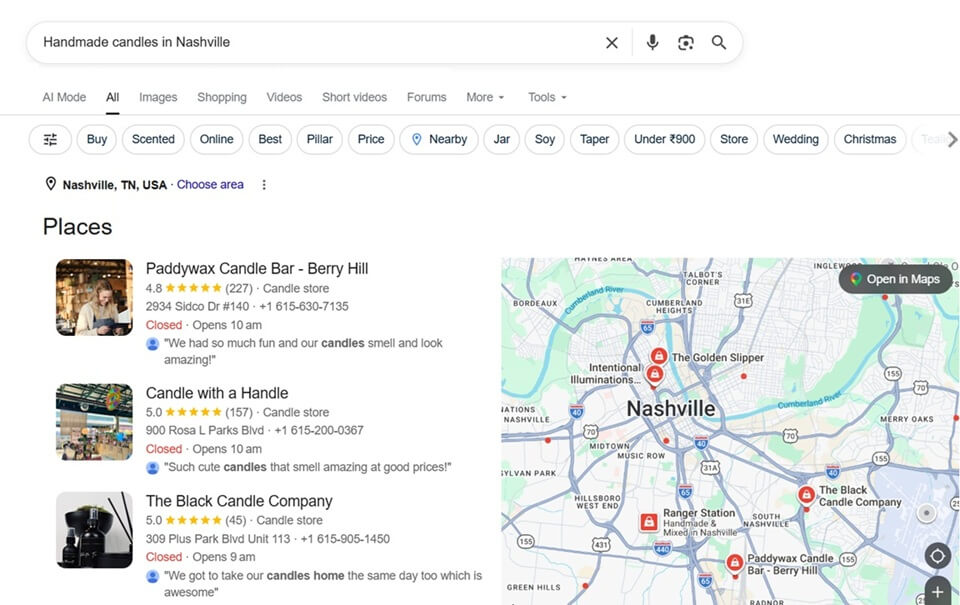
Task: Click the 309 Plus Park Blvd Unit 113 address
Action: (218, 539)
